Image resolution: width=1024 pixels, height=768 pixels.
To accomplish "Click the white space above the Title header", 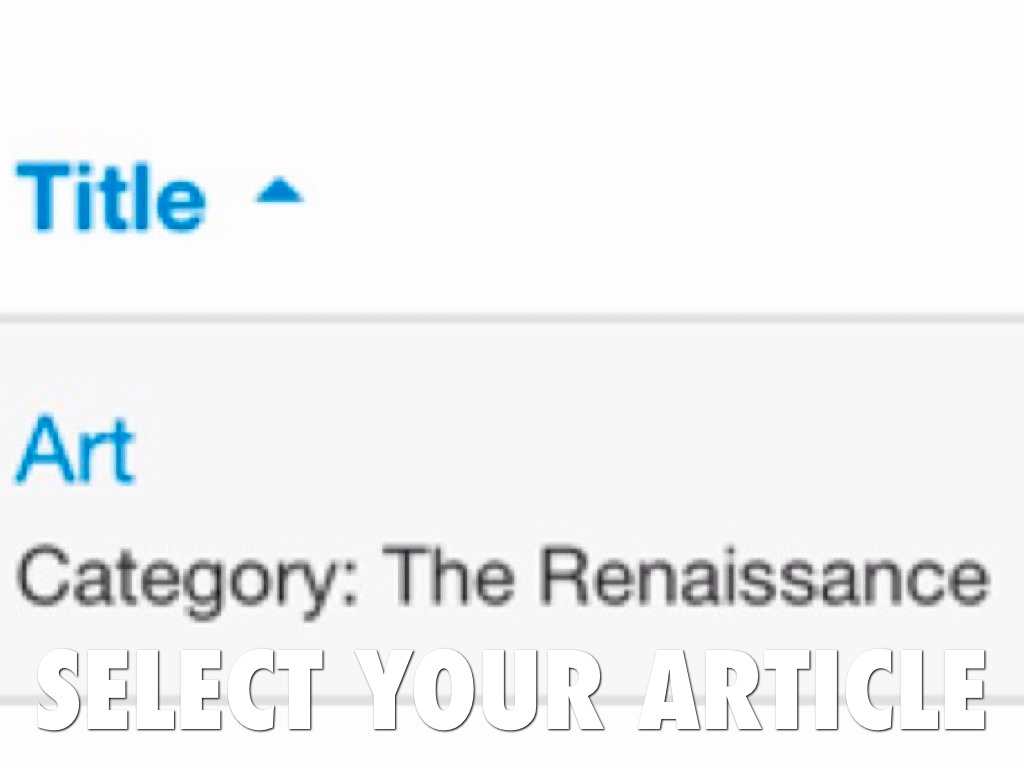I will 512,70.
